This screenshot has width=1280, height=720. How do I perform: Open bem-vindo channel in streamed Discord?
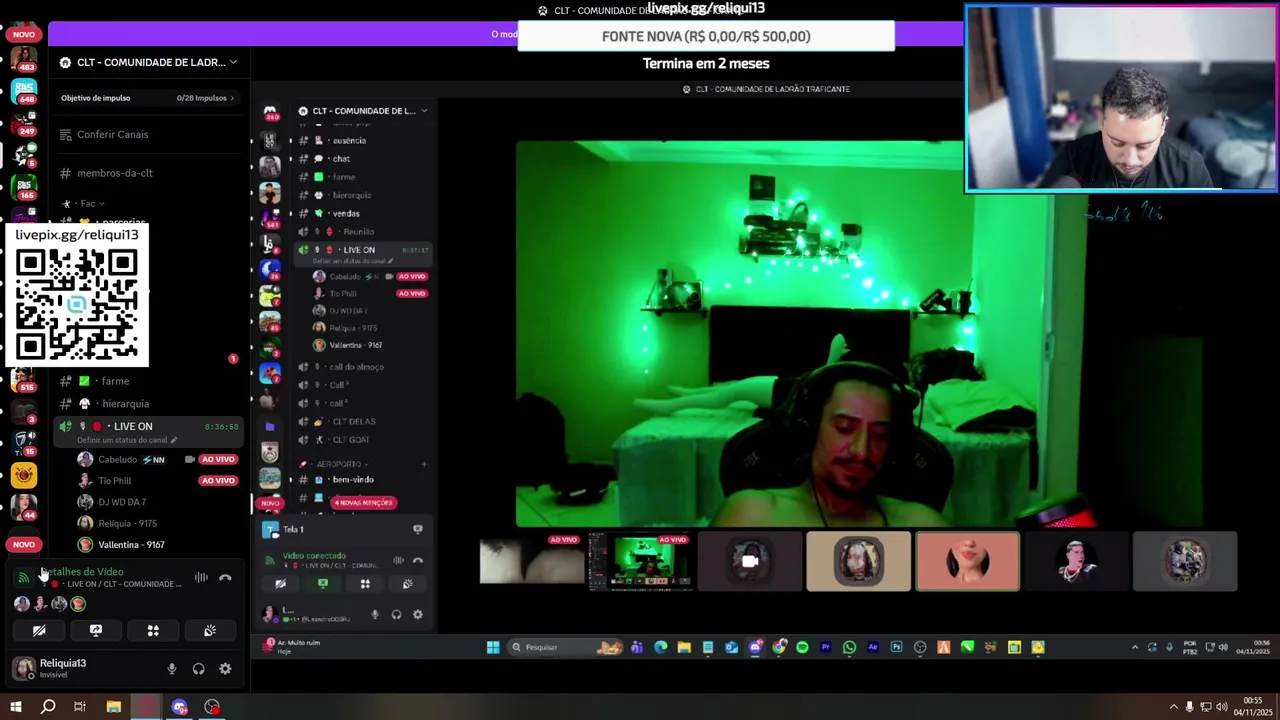352,480
